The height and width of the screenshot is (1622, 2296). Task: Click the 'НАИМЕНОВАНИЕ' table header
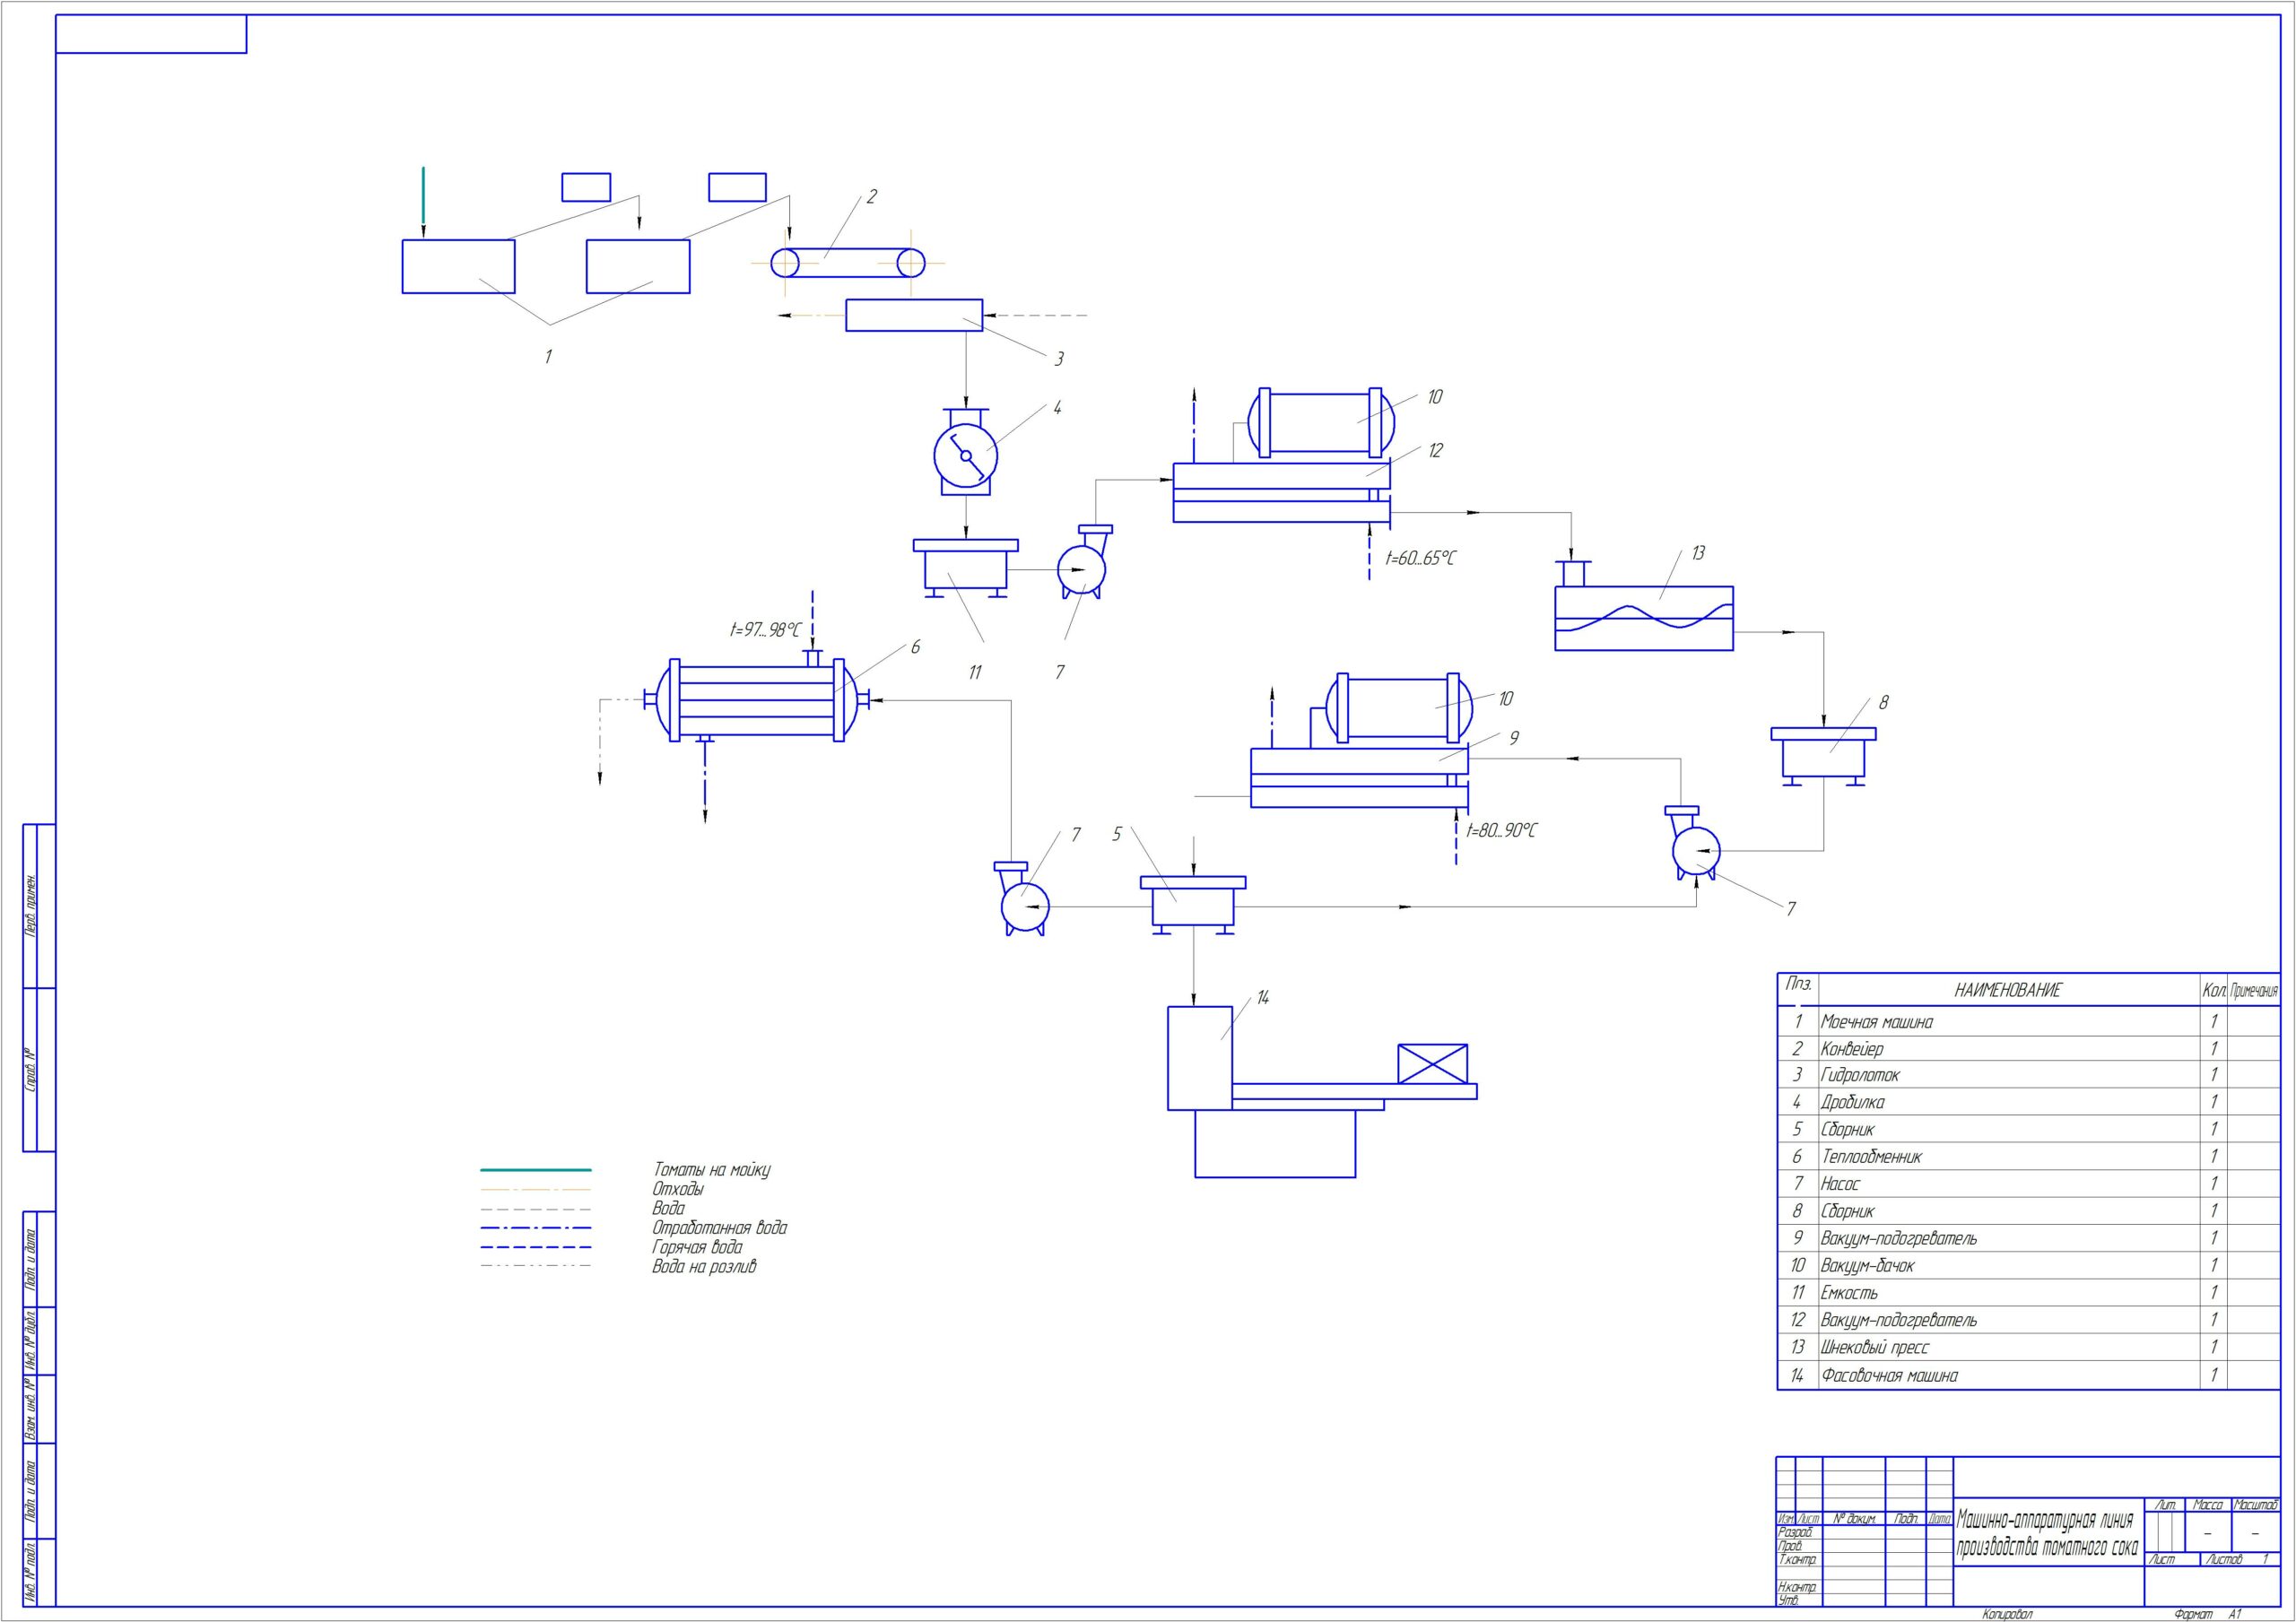(2008, 990)
